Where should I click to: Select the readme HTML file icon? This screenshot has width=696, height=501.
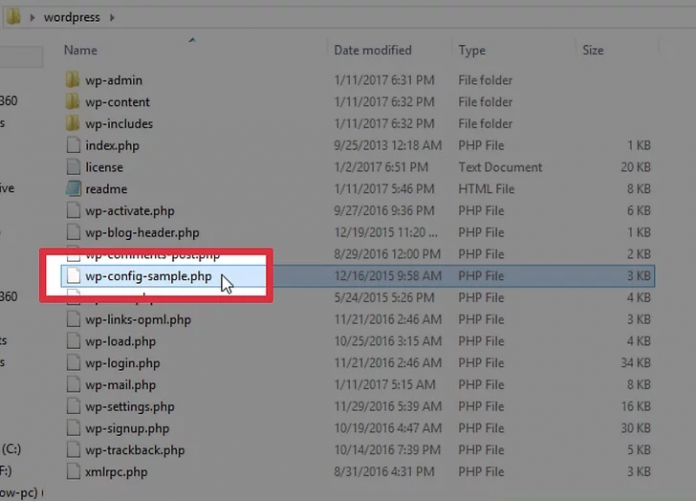tap(72, 189)
